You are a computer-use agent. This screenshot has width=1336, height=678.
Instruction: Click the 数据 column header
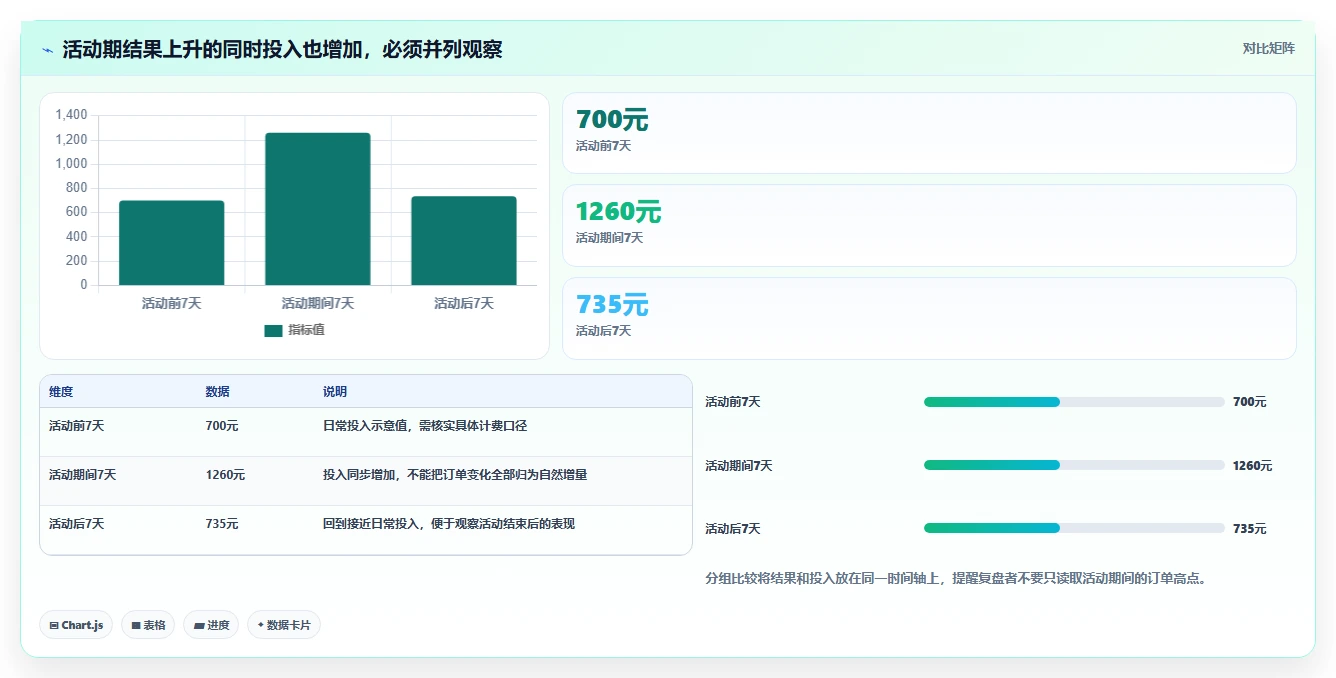(218, 392)
